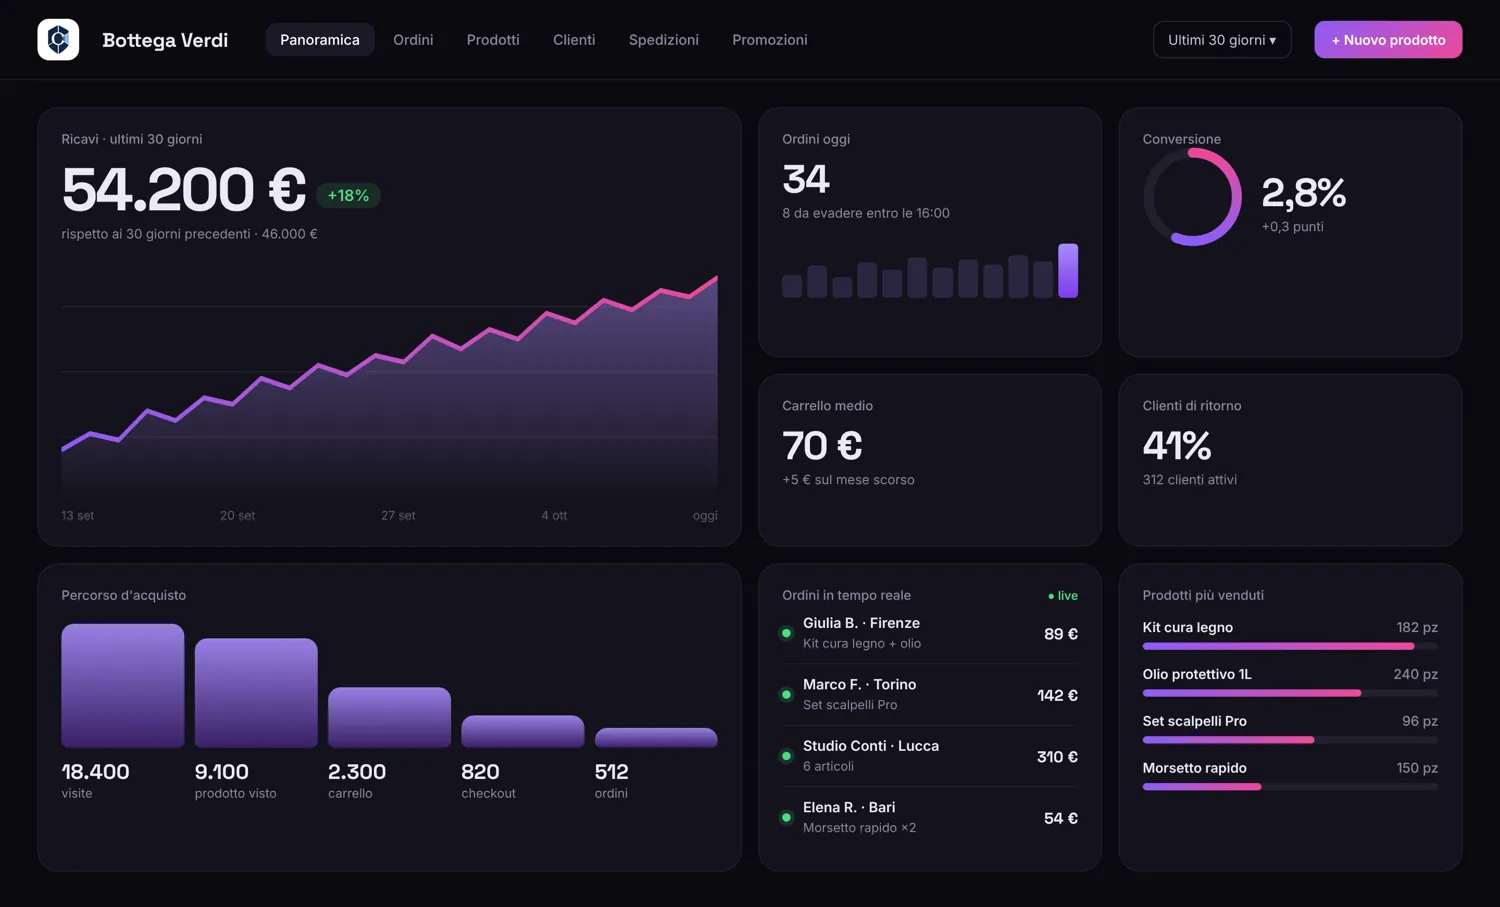Click the 41% Clienti di ritorno value

pyautogui.click(x=1177, y=446)
